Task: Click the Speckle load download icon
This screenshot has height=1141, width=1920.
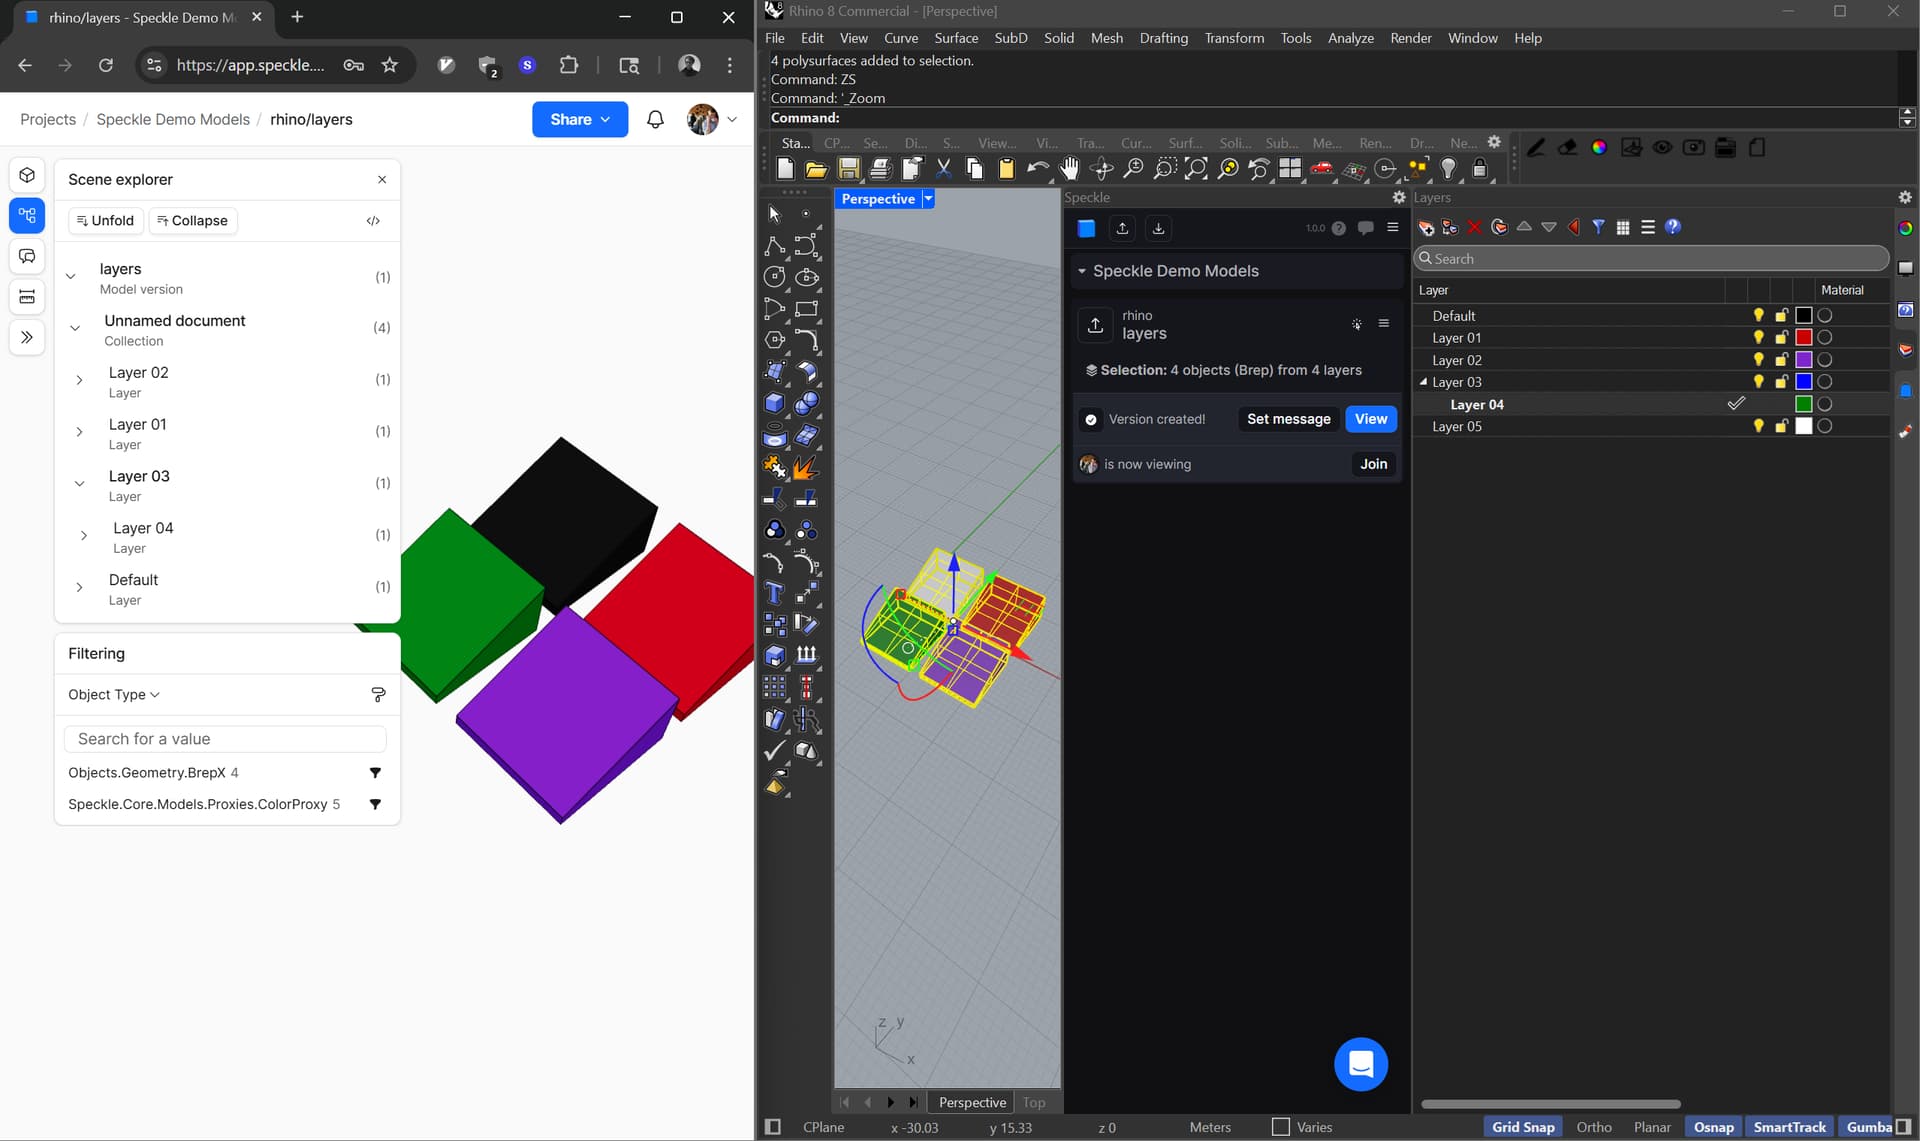Action: [x=1158, y=228]
